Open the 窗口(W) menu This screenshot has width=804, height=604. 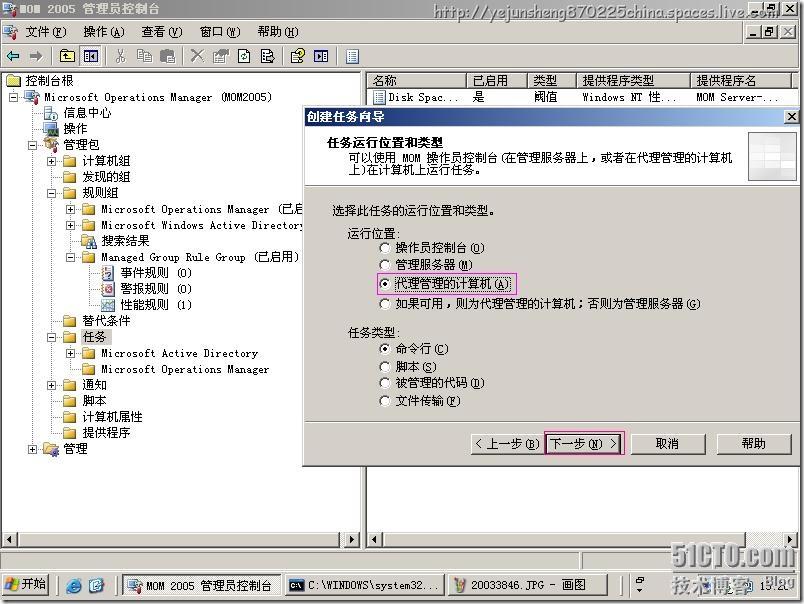220,32
